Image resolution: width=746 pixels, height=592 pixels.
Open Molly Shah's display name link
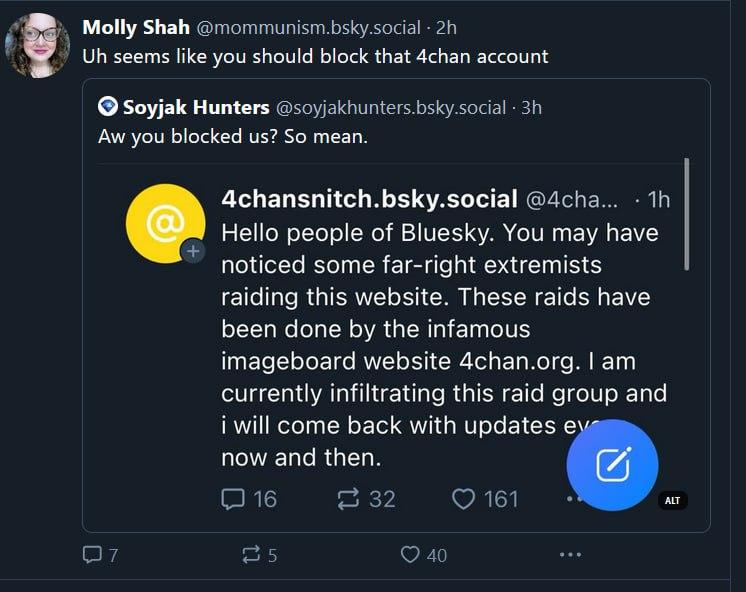136,27
